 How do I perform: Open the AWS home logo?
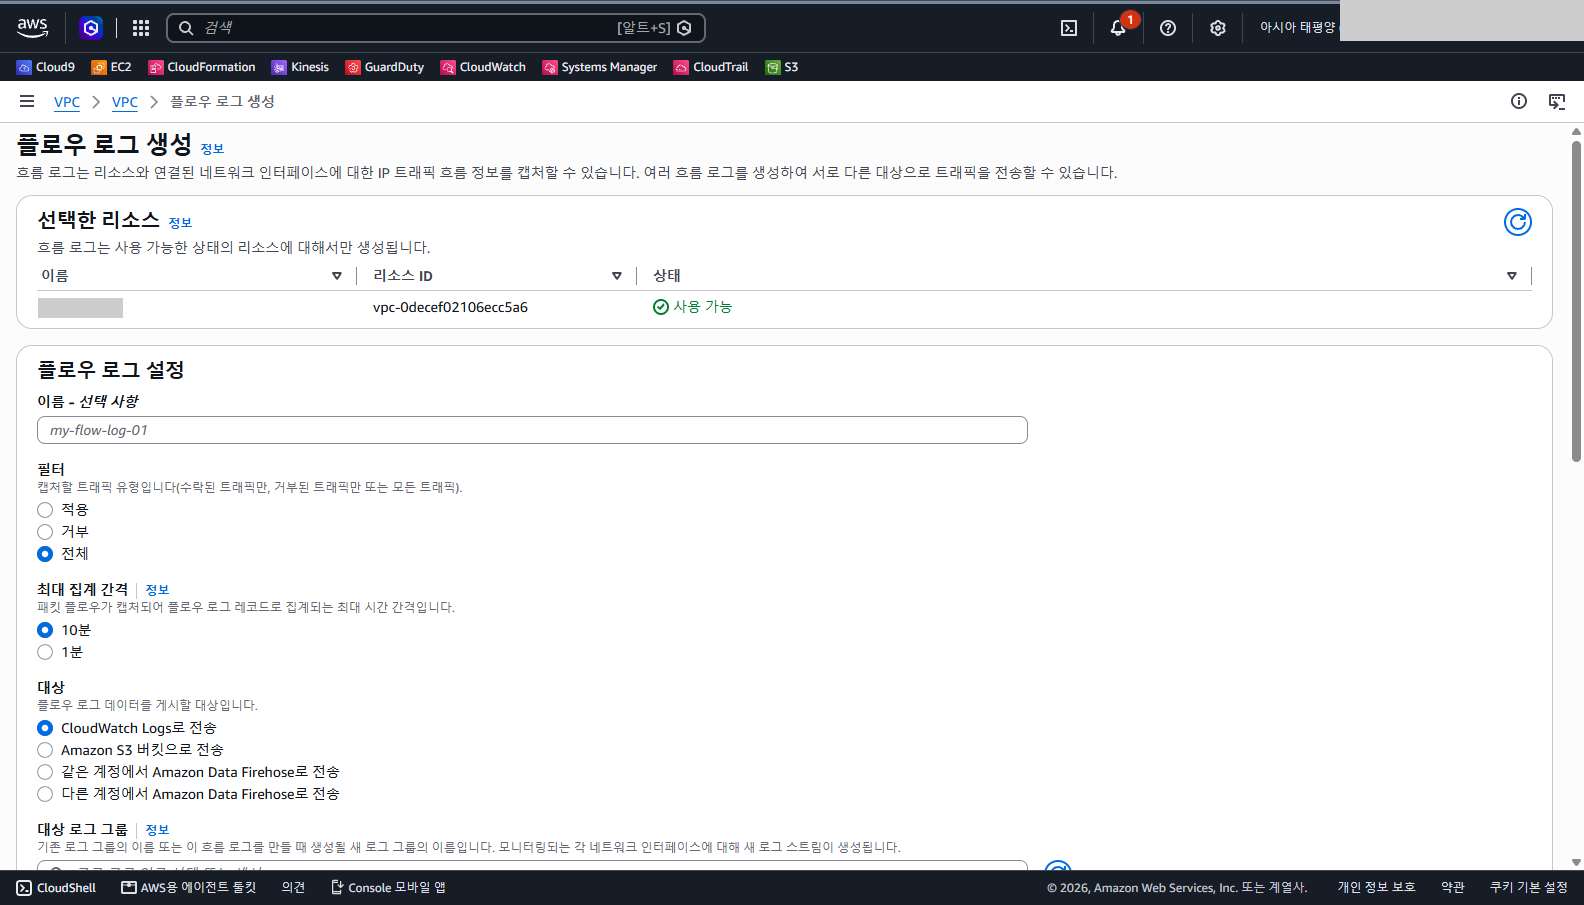point(33,28)
